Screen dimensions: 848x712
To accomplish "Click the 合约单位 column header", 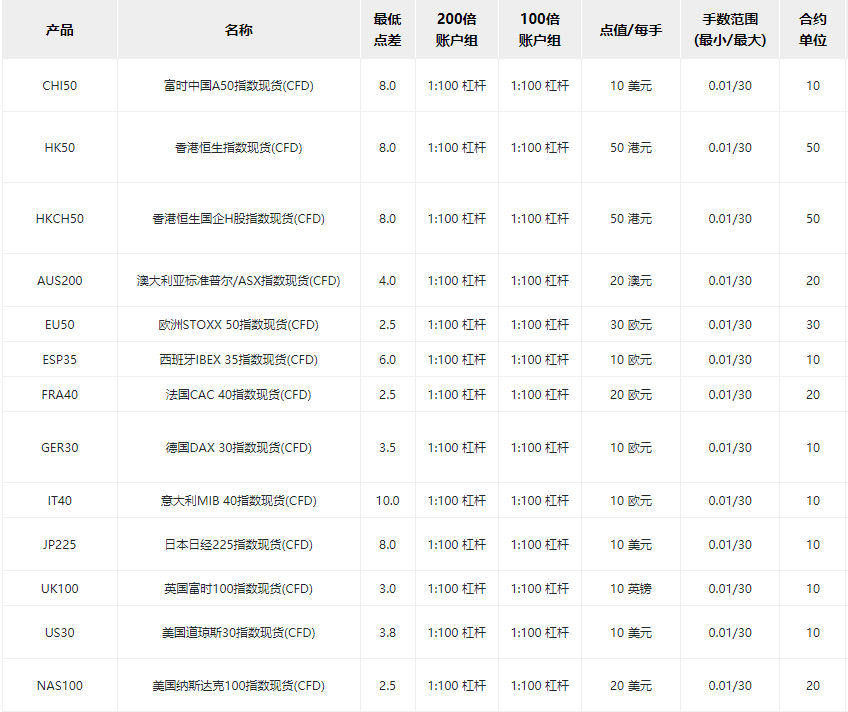I will [812, 30].
